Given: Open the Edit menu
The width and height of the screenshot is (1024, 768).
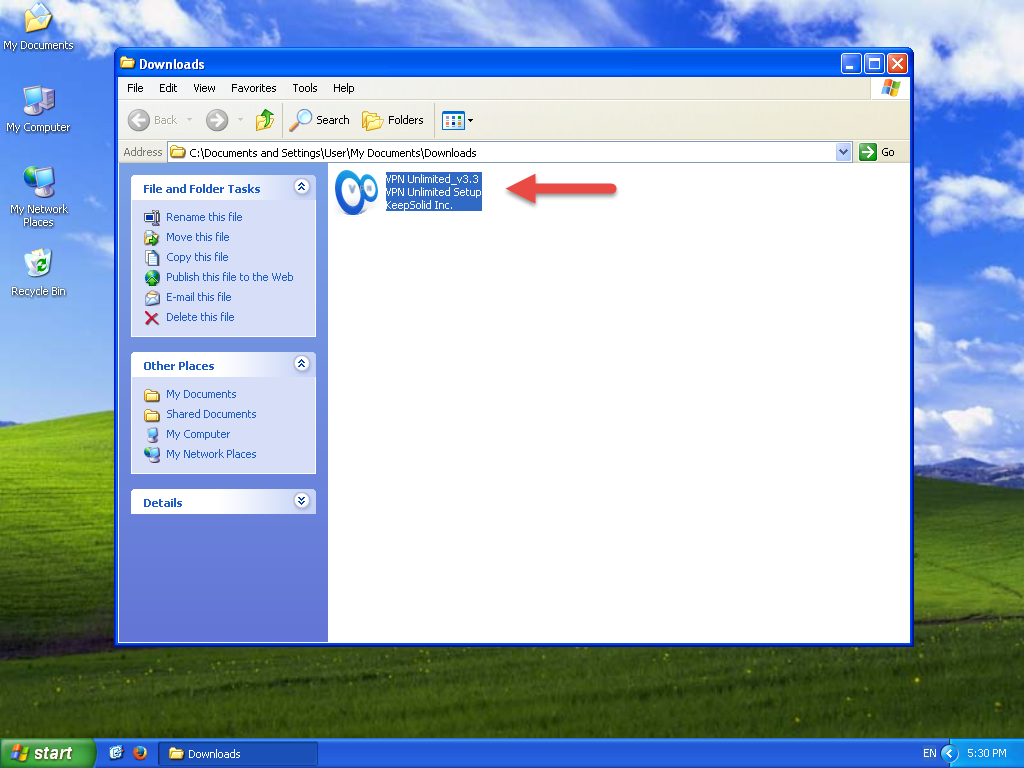Looking at the screenshot, I should click(x=168, y=88).
